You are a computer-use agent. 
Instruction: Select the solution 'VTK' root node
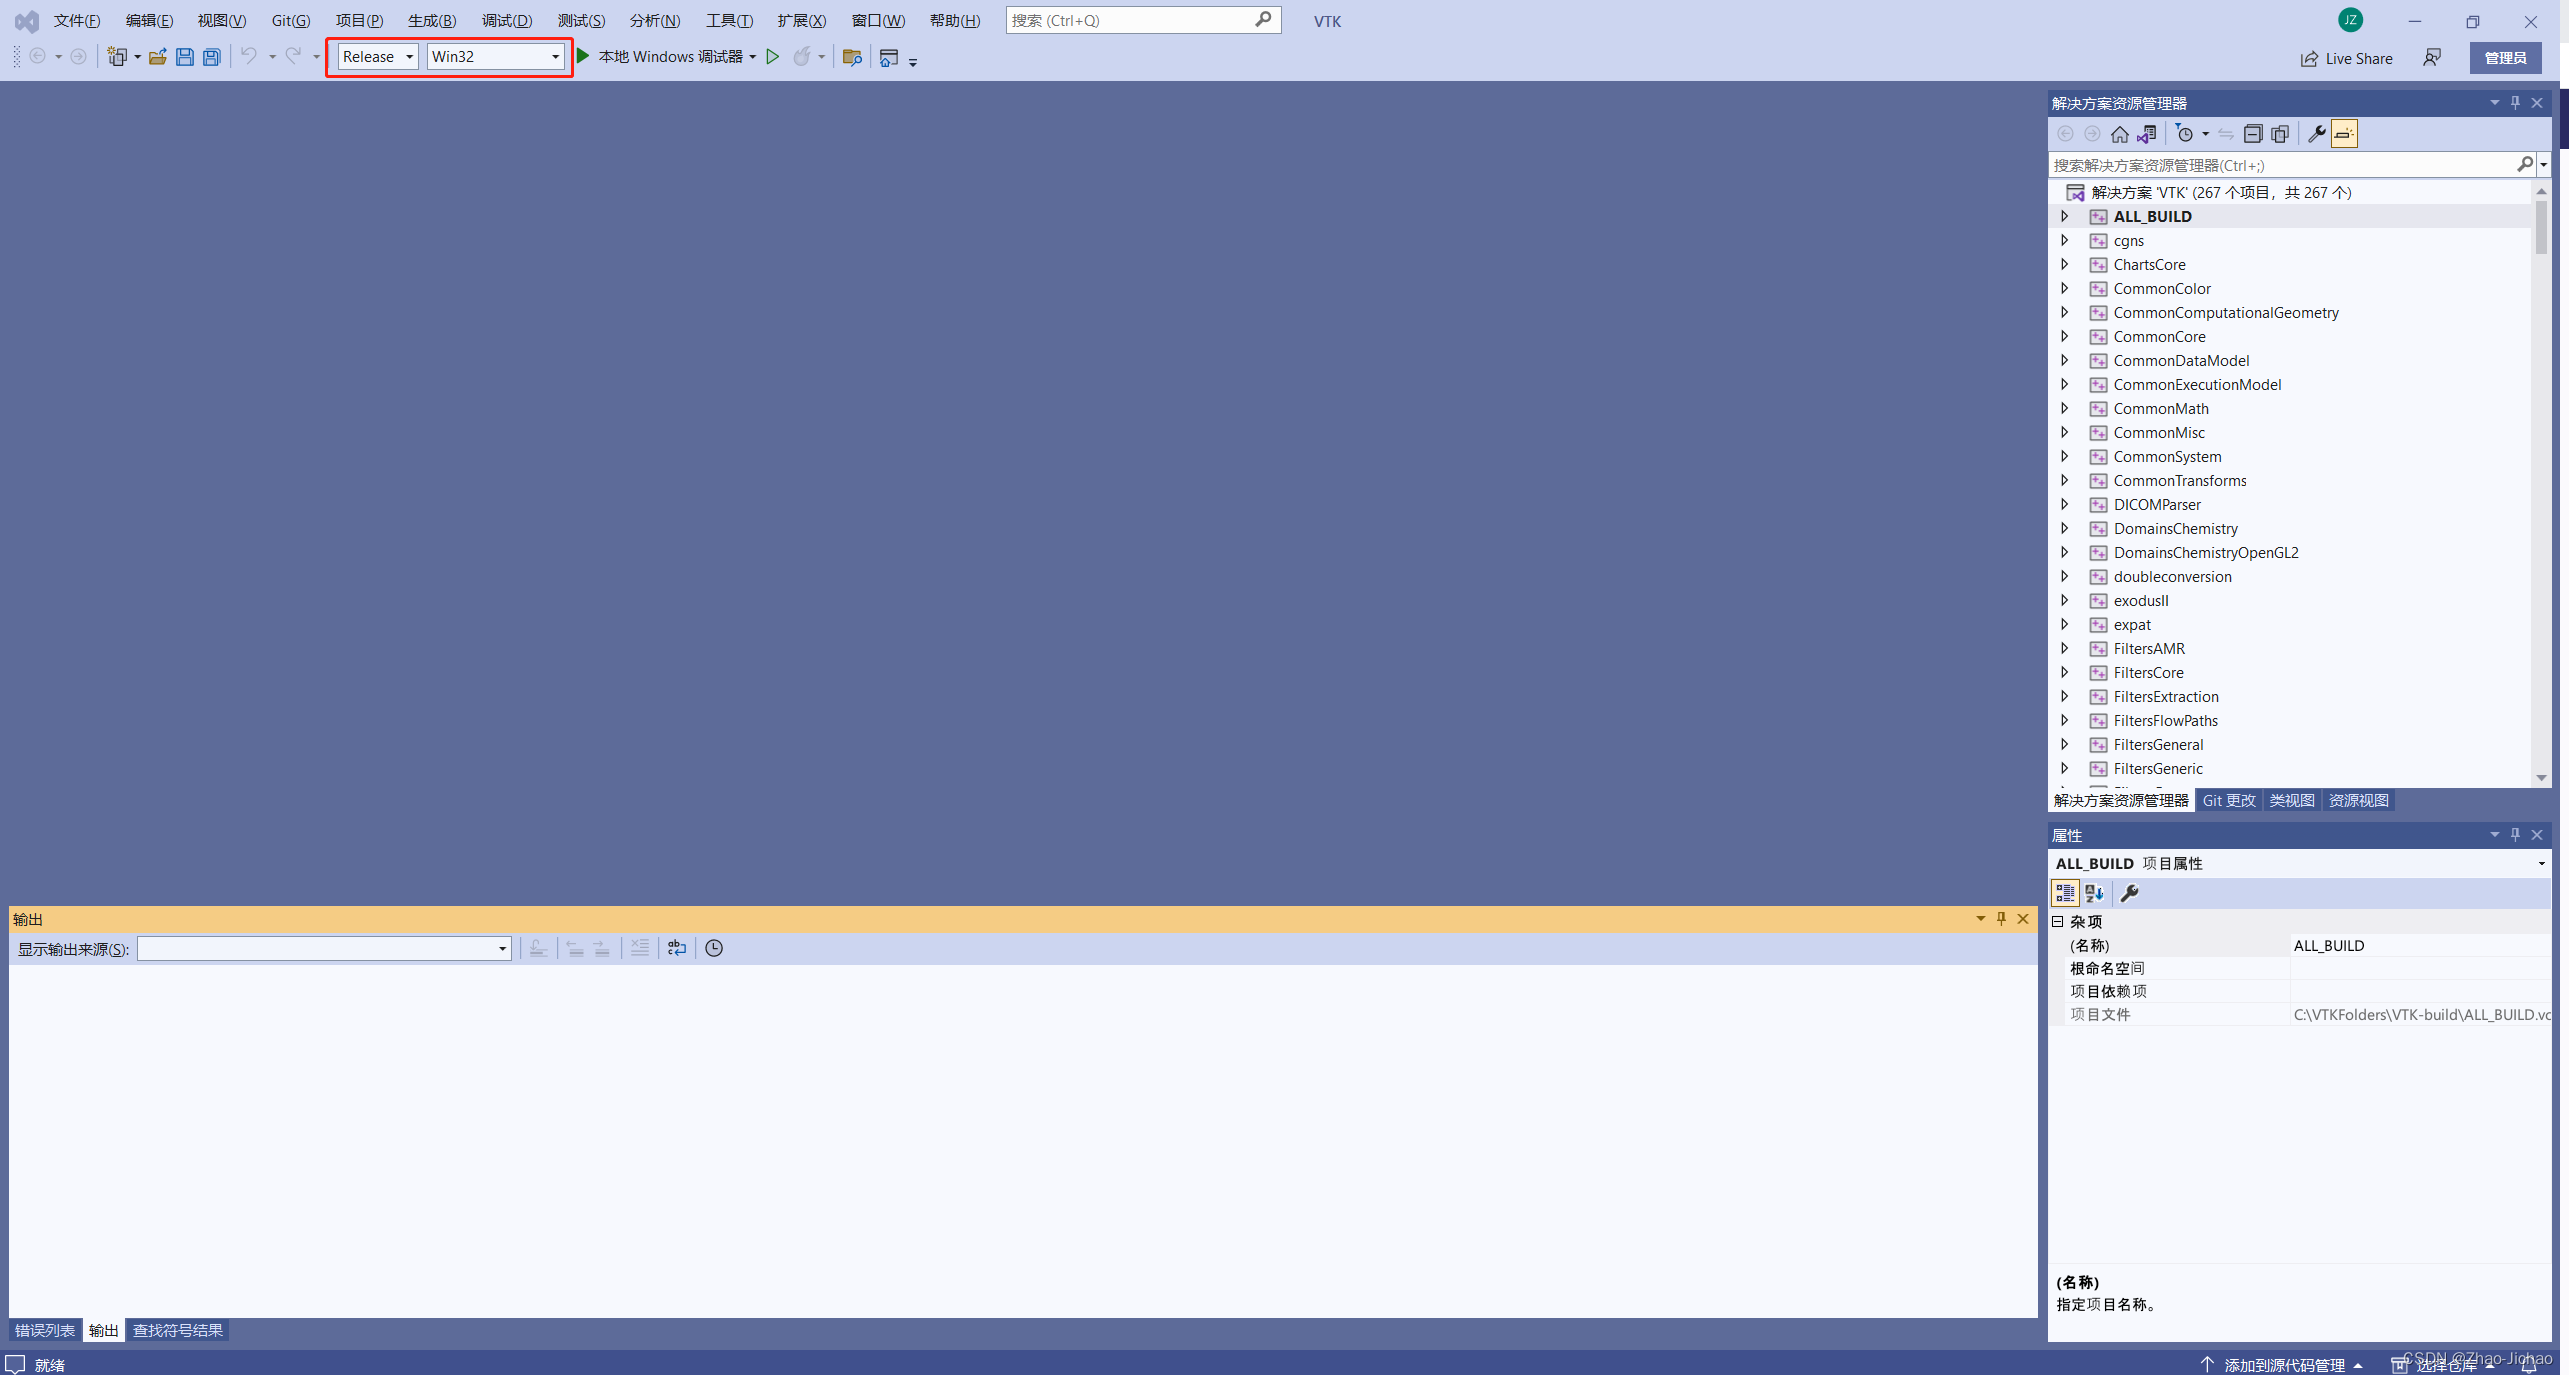(2220, 192)
